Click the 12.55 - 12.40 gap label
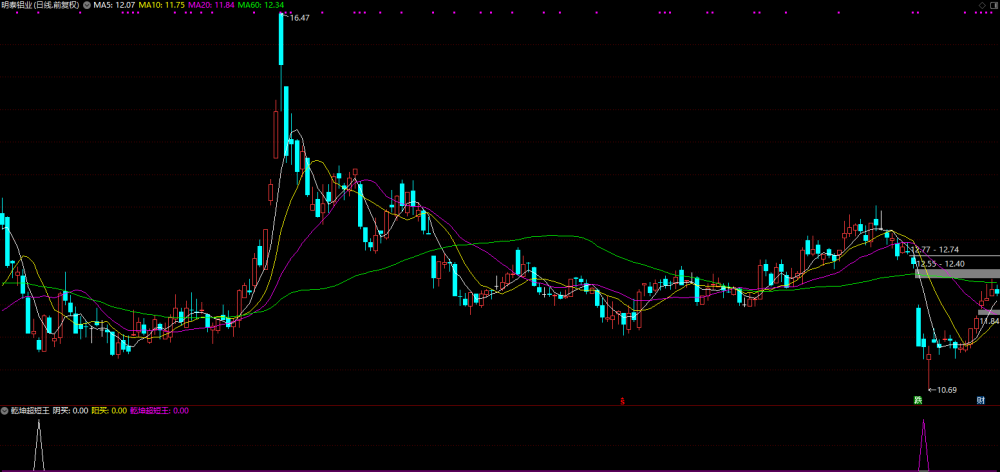The width and height of the screenshot is (1000, 472). (x=941, y=263)
